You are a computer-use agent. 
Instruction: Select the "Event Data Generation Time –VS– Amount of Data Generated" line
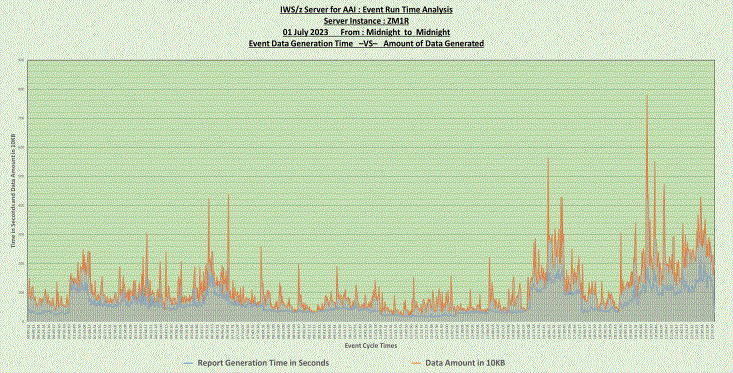tap(366, 43)
